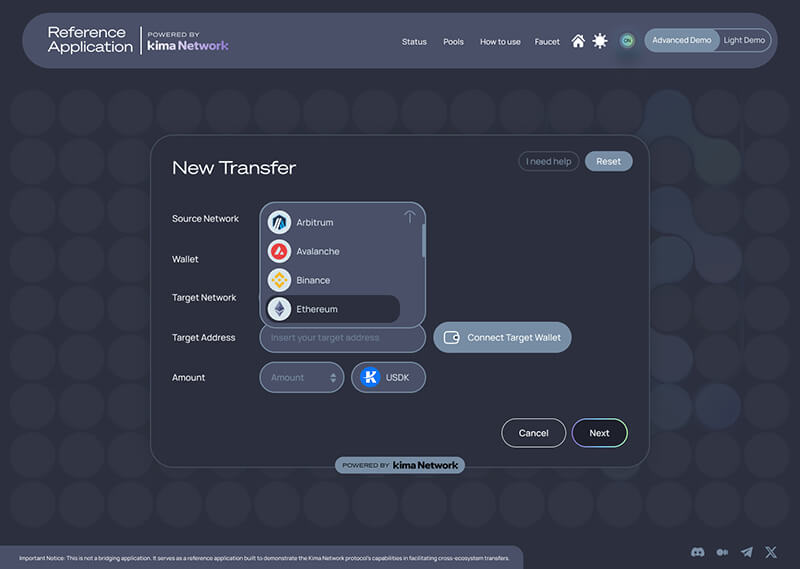
Task: Open the Pools page
Action: 453,42
